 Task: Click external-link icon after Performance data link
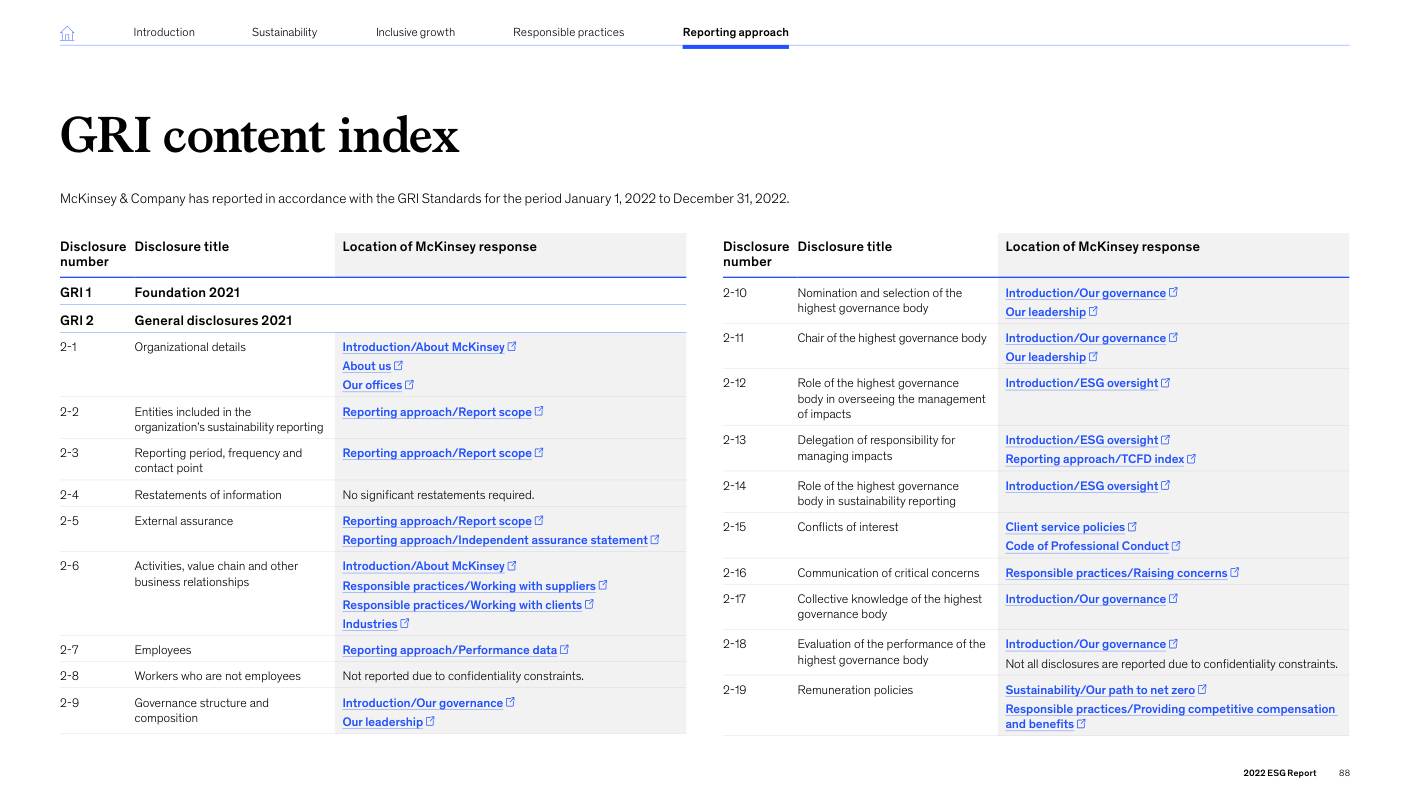point(565,650)
